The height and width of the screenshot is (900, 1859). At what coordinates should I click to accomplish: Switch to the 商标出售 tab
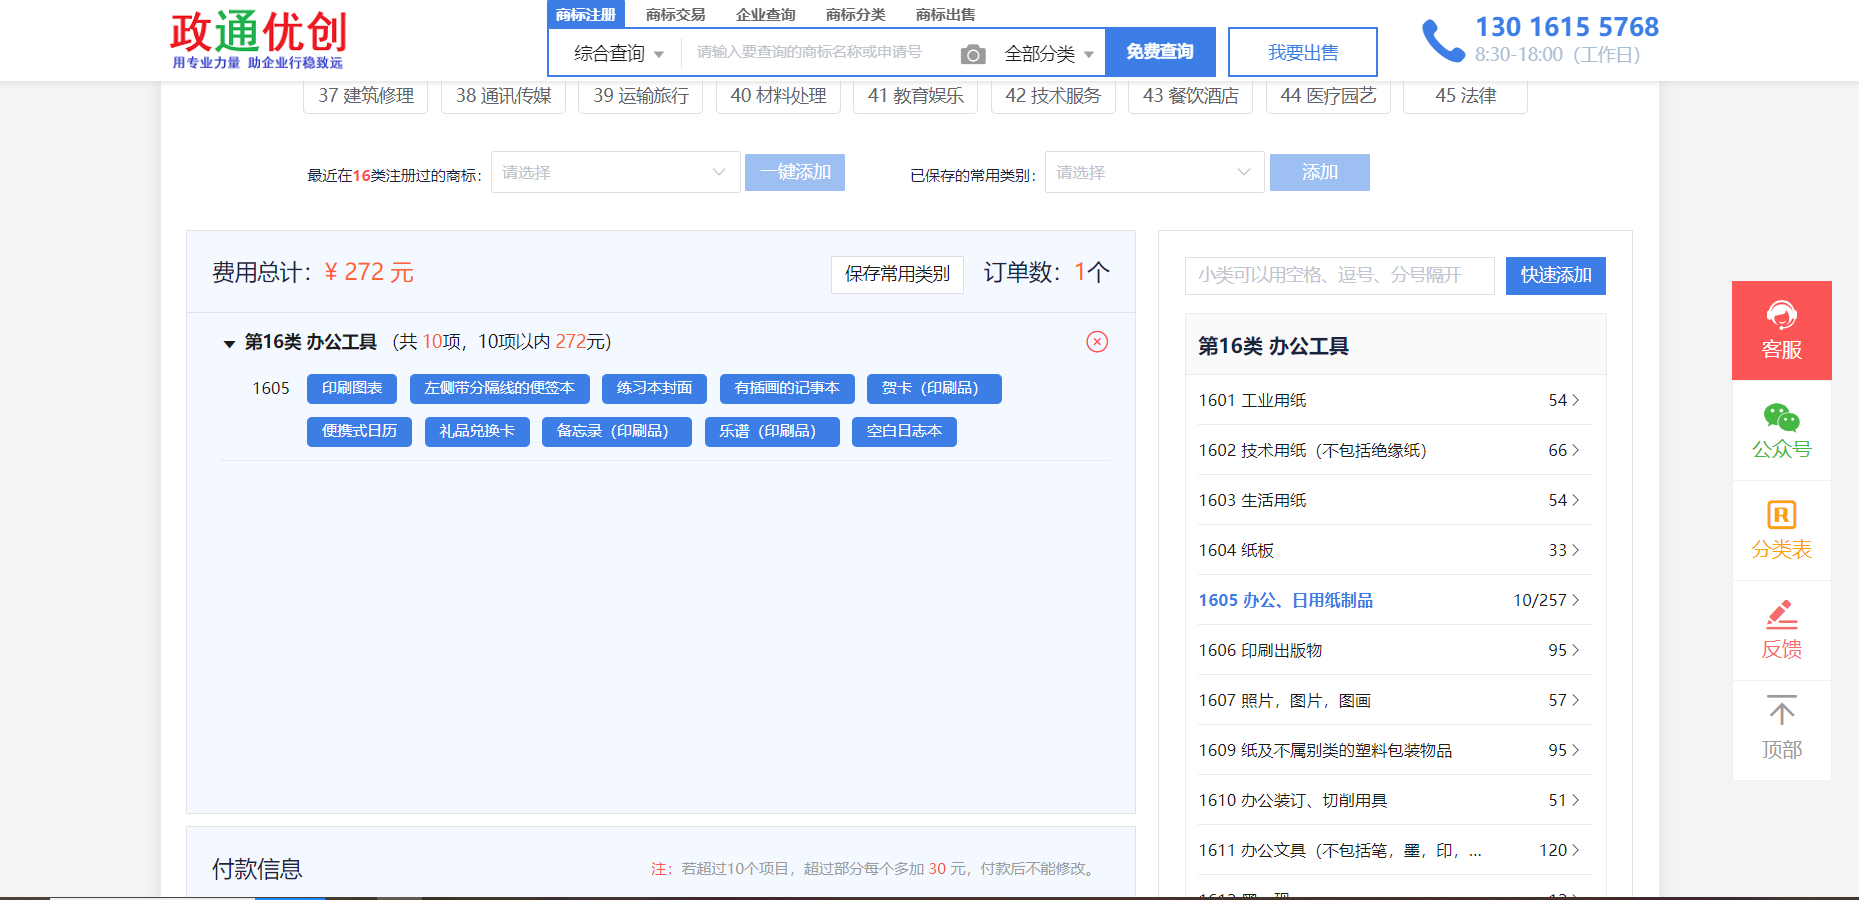click(x=946, y=14)
